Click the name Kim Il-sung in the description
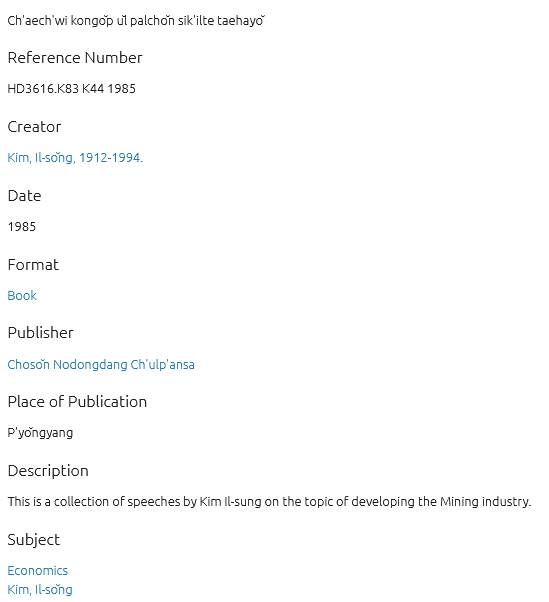Image resolution: width=549 pixels, height=602 pixels. click(x=230, y=502)
